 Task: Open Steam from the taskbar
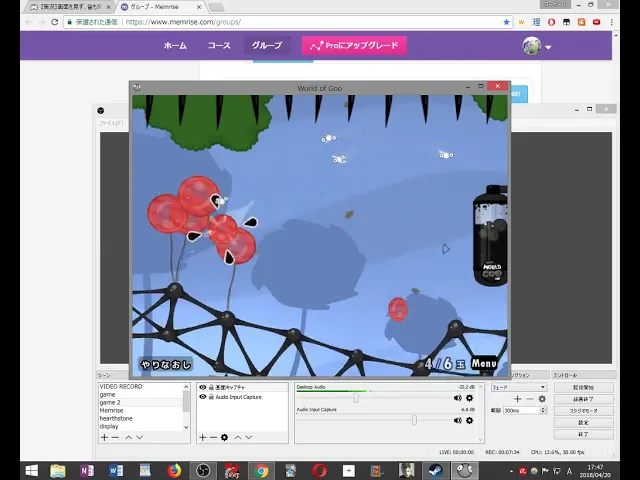(436, 471)
